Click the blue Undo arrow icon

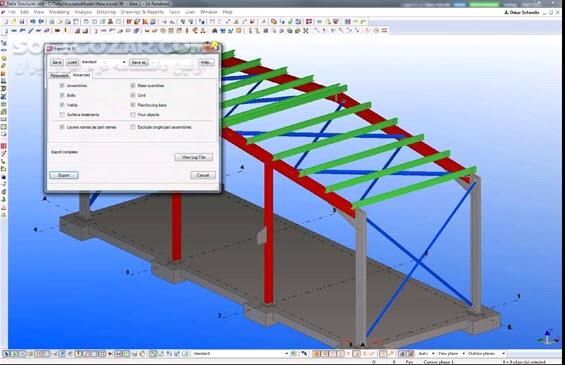click(x=33, y=22)
